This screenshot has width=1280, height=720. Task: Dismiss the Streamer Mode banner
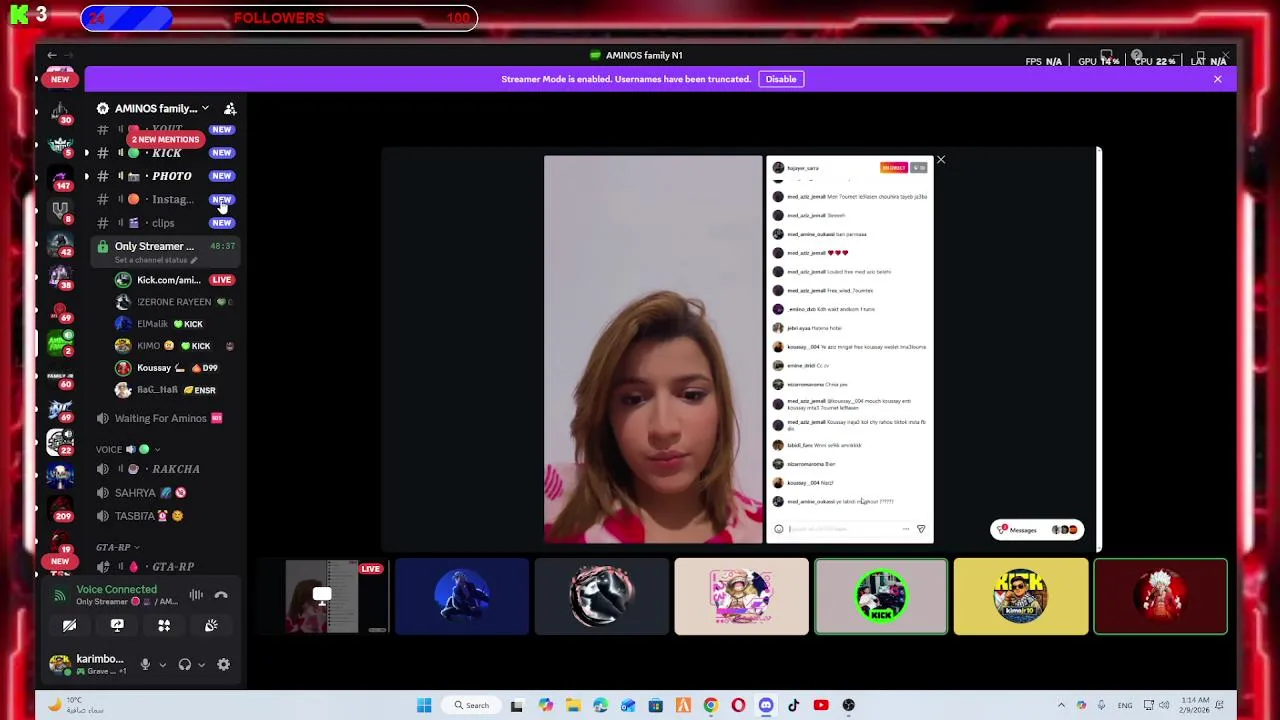click(x=1217, y=79)
